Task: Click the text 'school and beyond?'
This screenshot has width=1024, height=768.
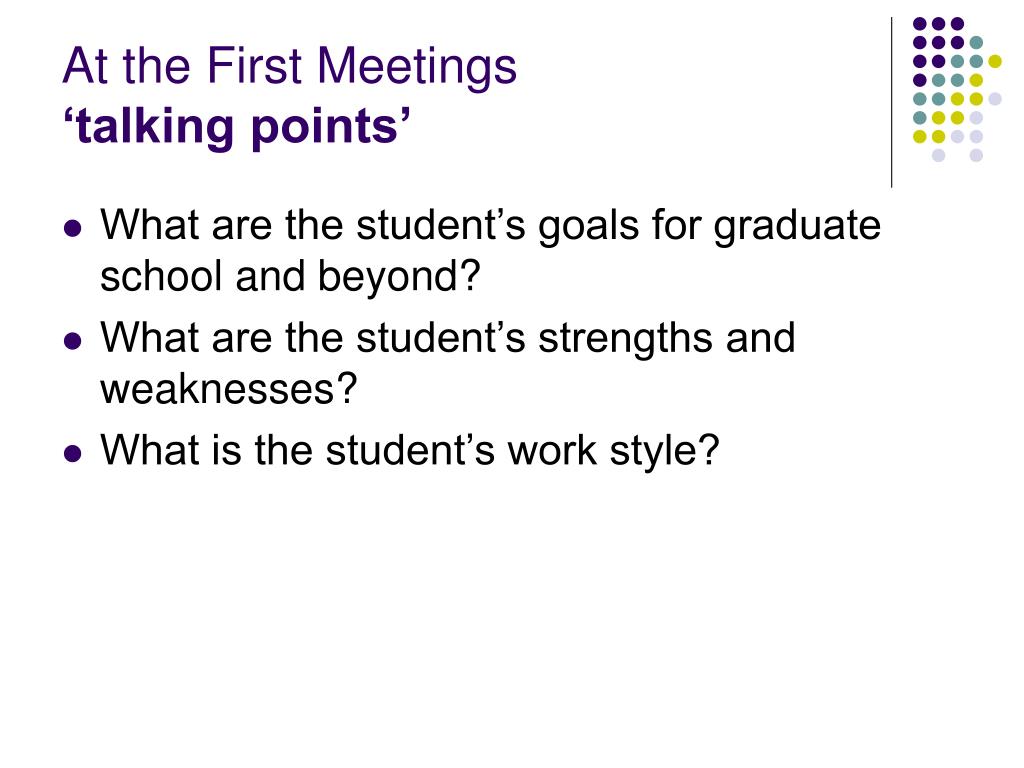Action: click(x=290, y=276)
